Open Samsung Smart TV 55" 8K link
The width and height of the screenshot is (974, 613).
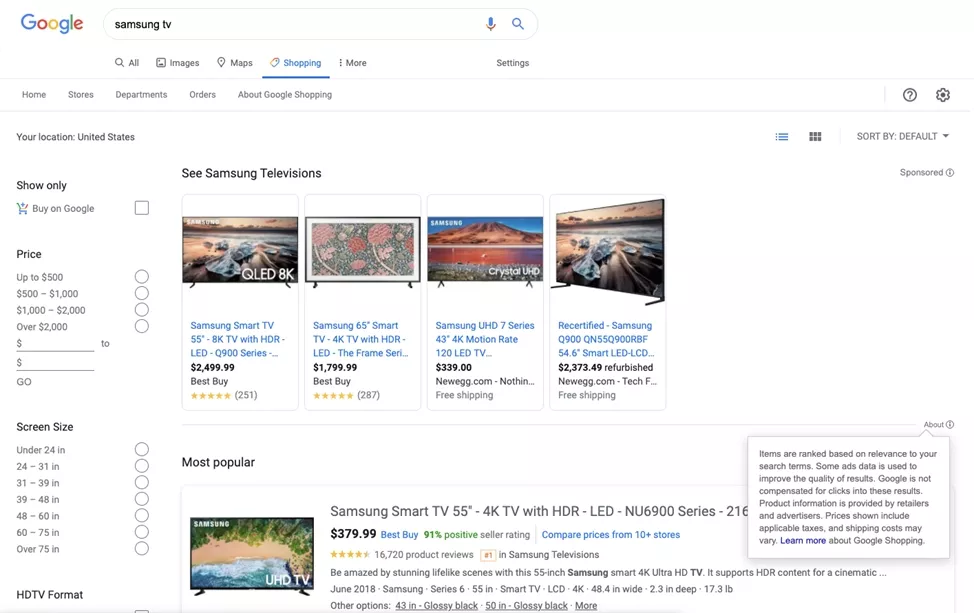click(238, 339)
